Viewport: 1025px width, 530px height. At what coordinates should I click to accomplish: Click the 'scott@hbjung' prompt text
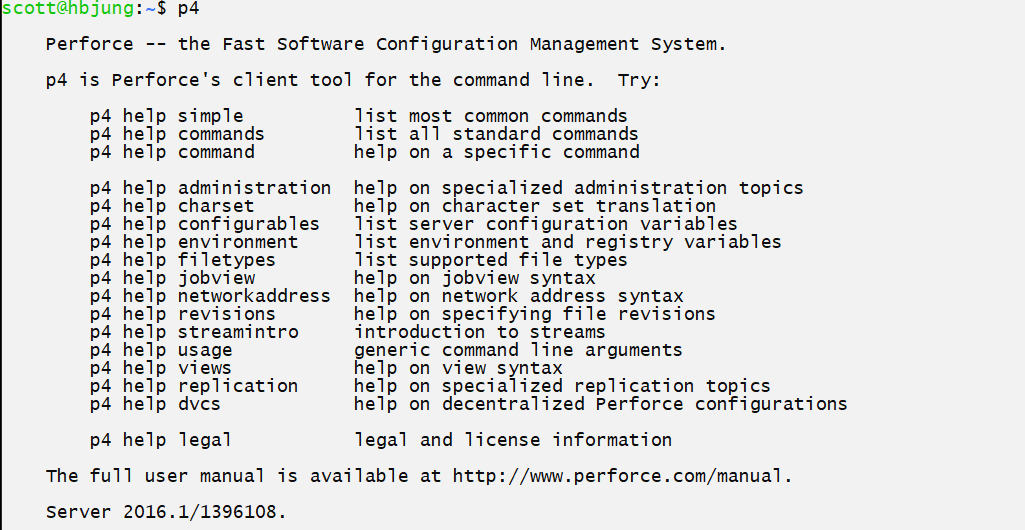tap(69, 8)
